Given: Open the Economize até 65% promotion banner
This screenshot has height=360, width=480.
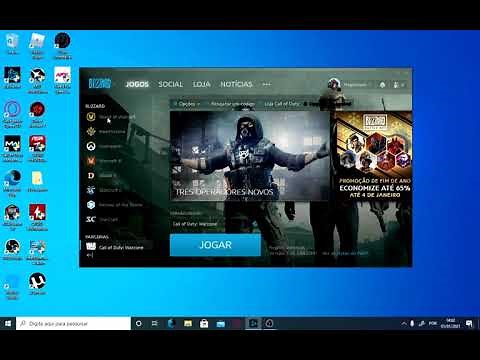Looking at the screenshot, I should click(374, 156).
